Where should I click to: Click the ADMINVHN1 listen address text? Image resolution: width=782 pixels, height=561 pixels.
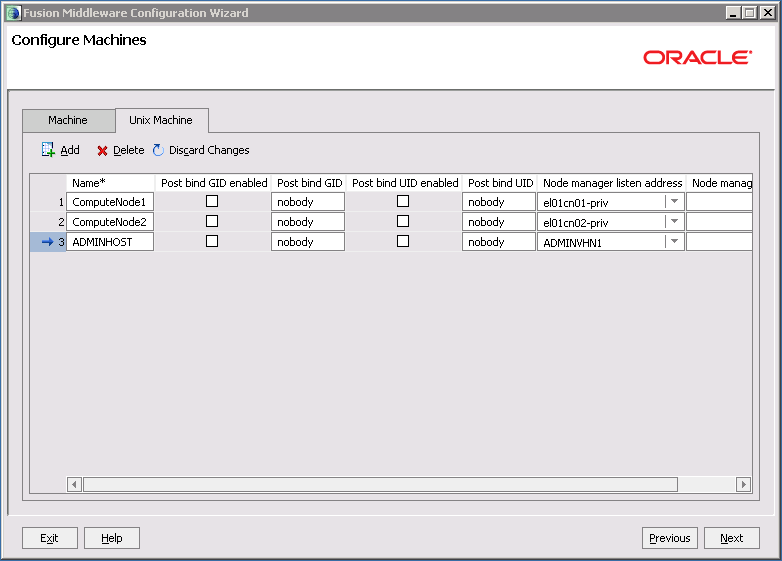click(x=572, y=243)
